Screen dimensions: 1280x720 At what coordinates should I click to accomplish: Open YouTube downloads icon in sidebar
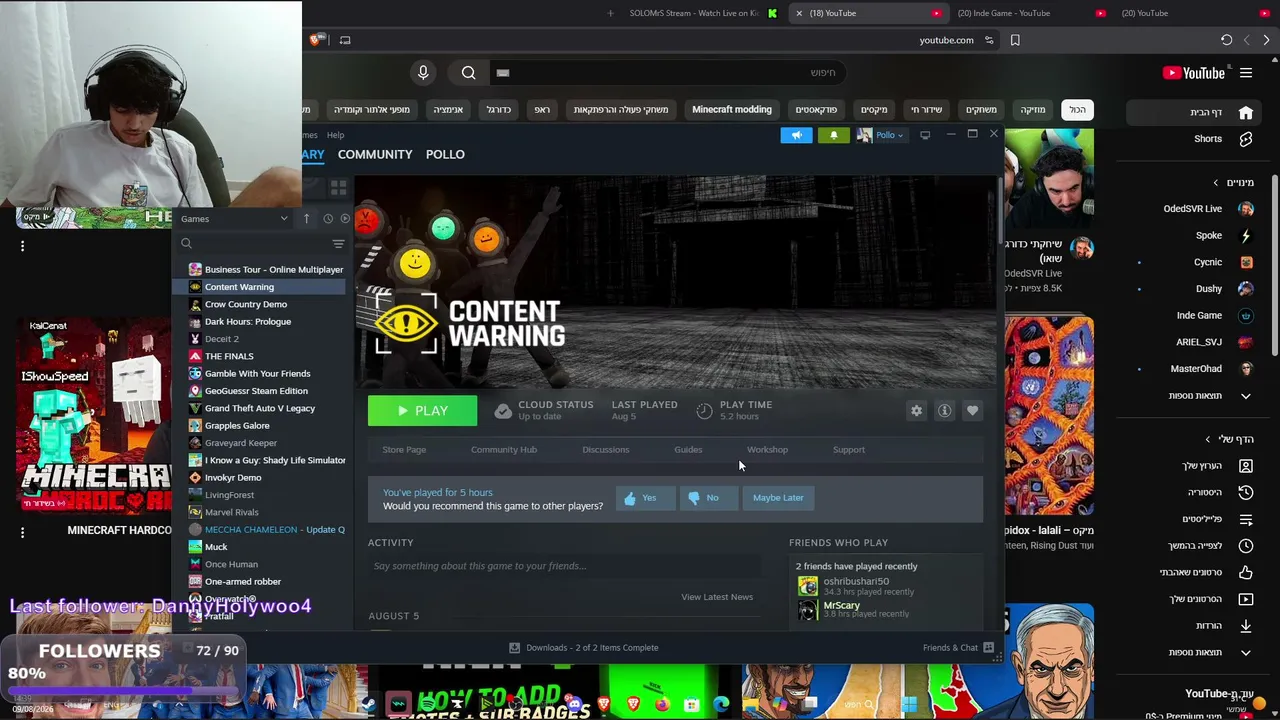[x=1246, y=626]
